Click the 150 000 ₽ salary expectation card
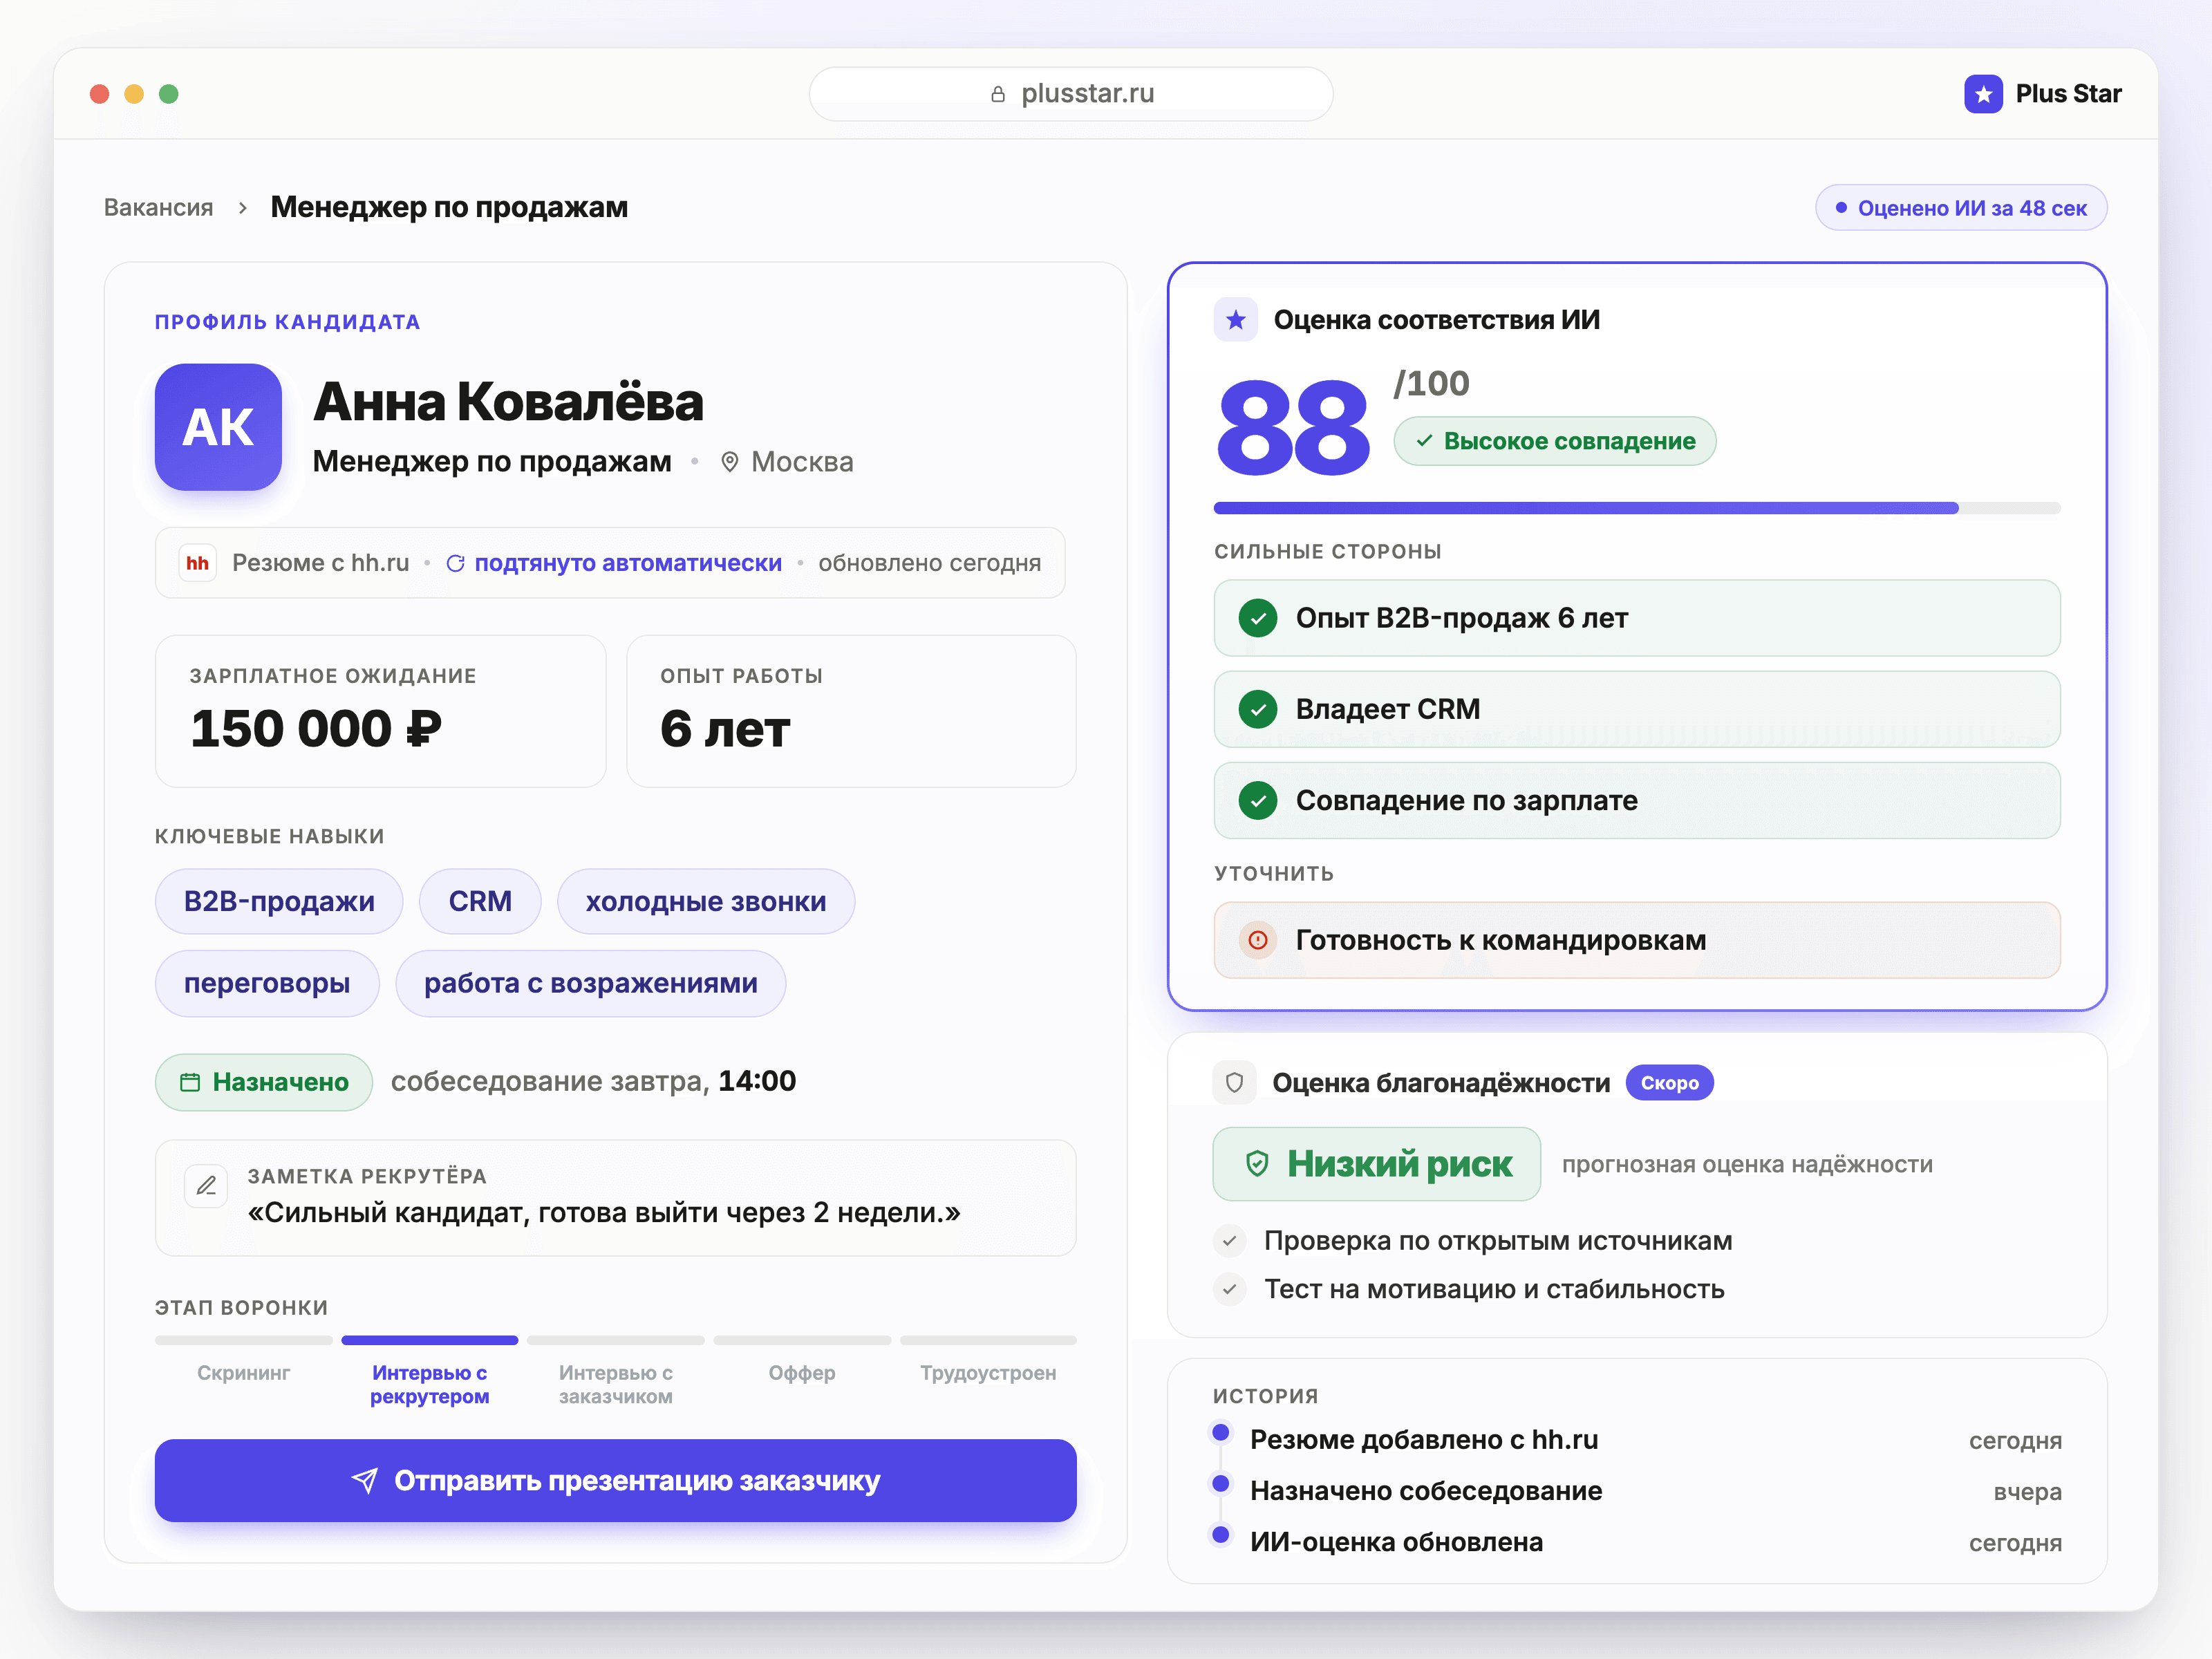 tap(380, 711)
